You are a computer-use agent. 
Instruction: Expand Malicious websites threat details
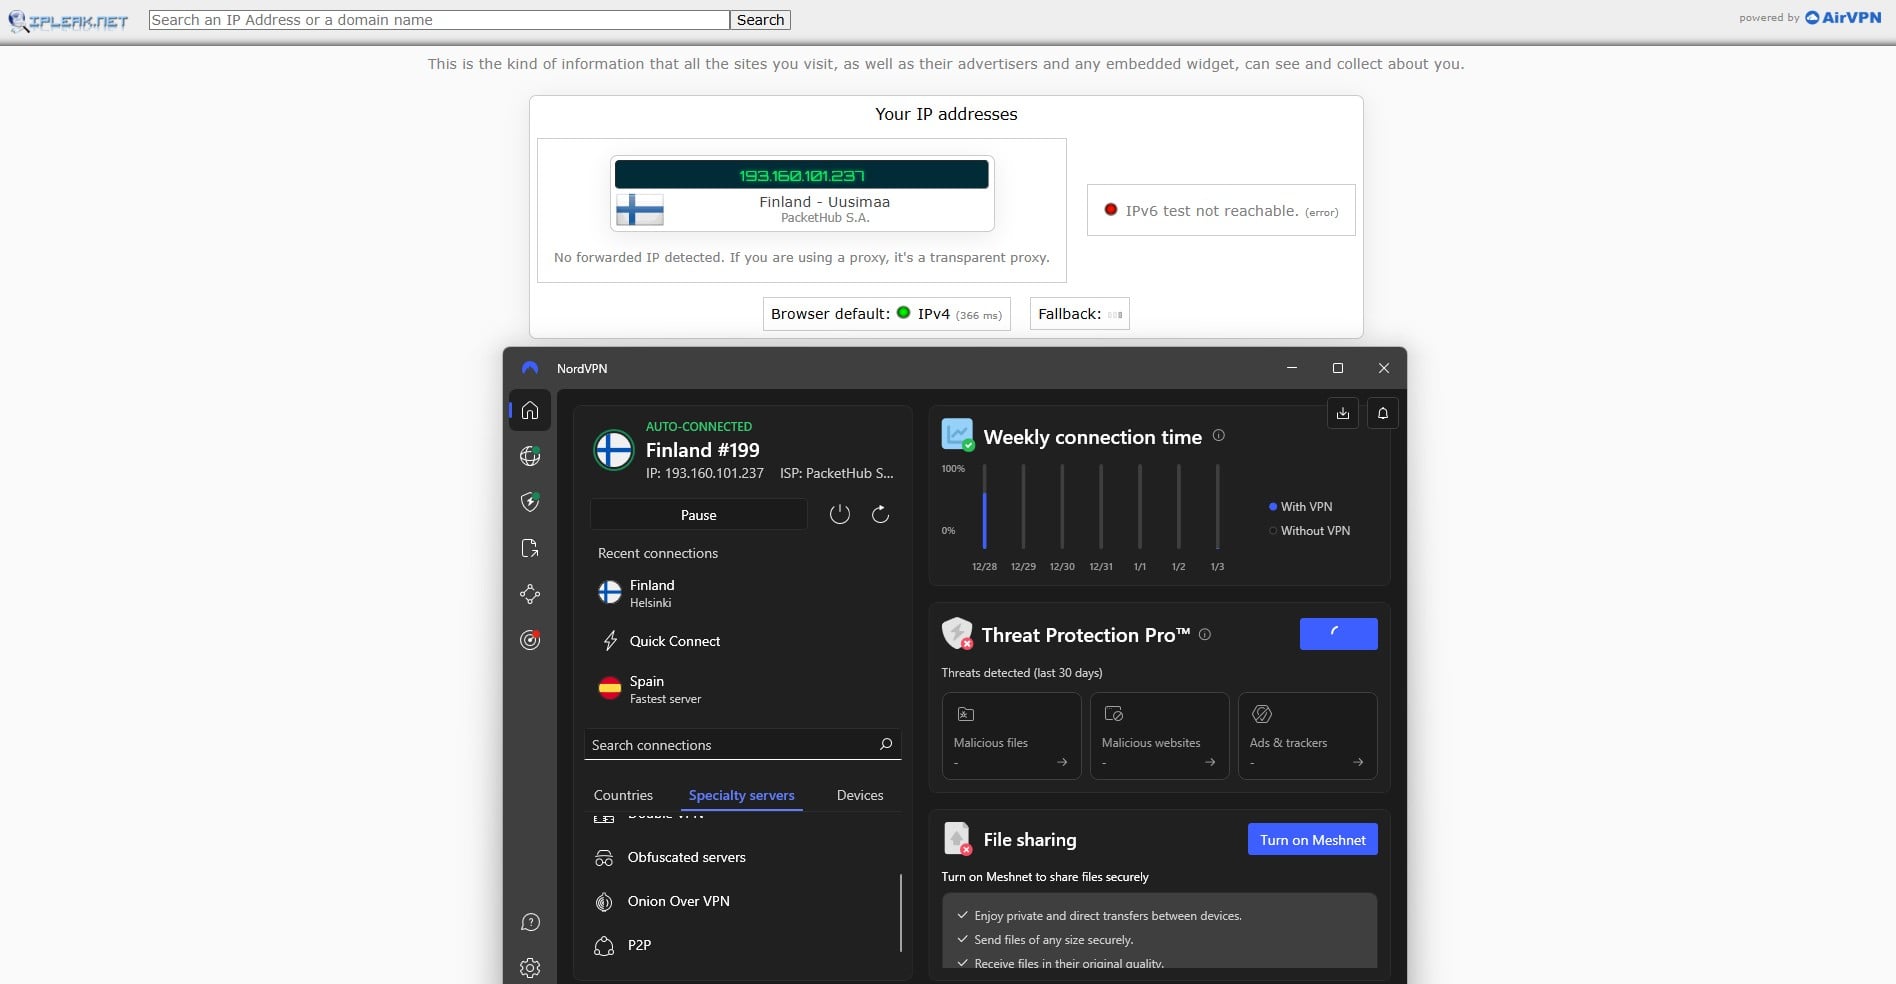1210,762
